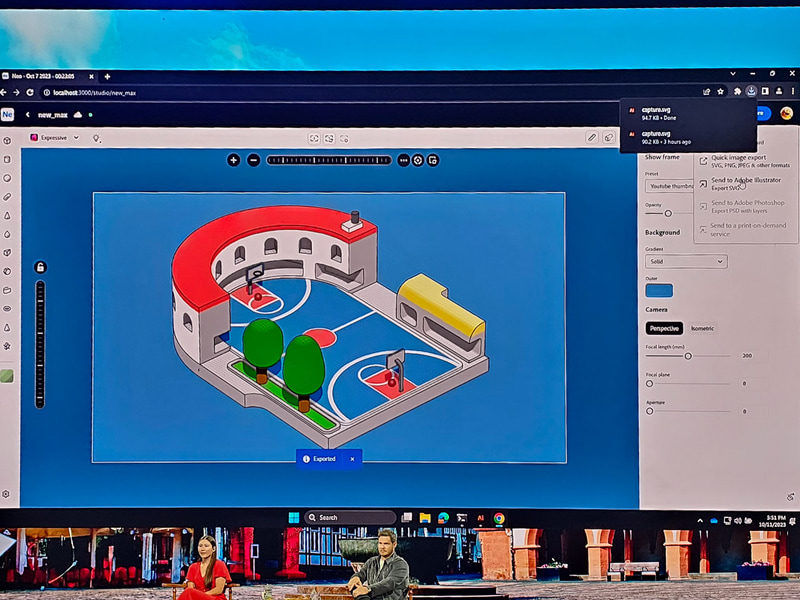Select Isometric camera mode
The image size is (800, 600).
(703, 328)
